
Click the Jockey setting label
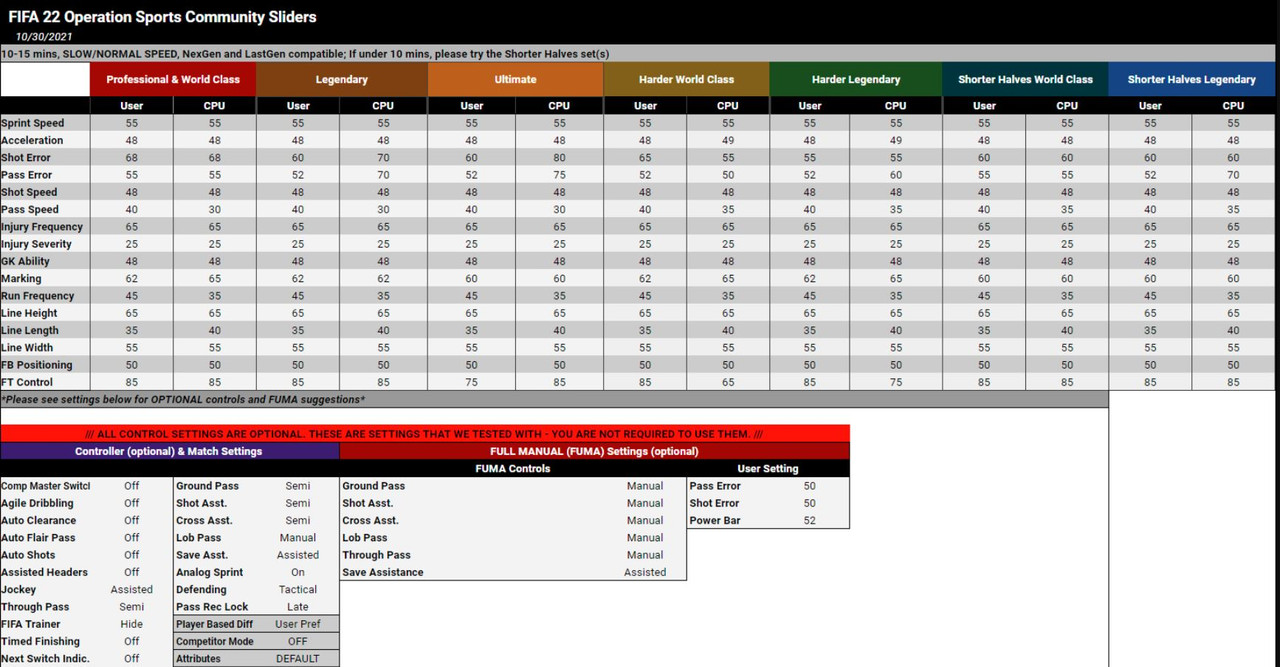pyautogui.click(x=19, y=590)
